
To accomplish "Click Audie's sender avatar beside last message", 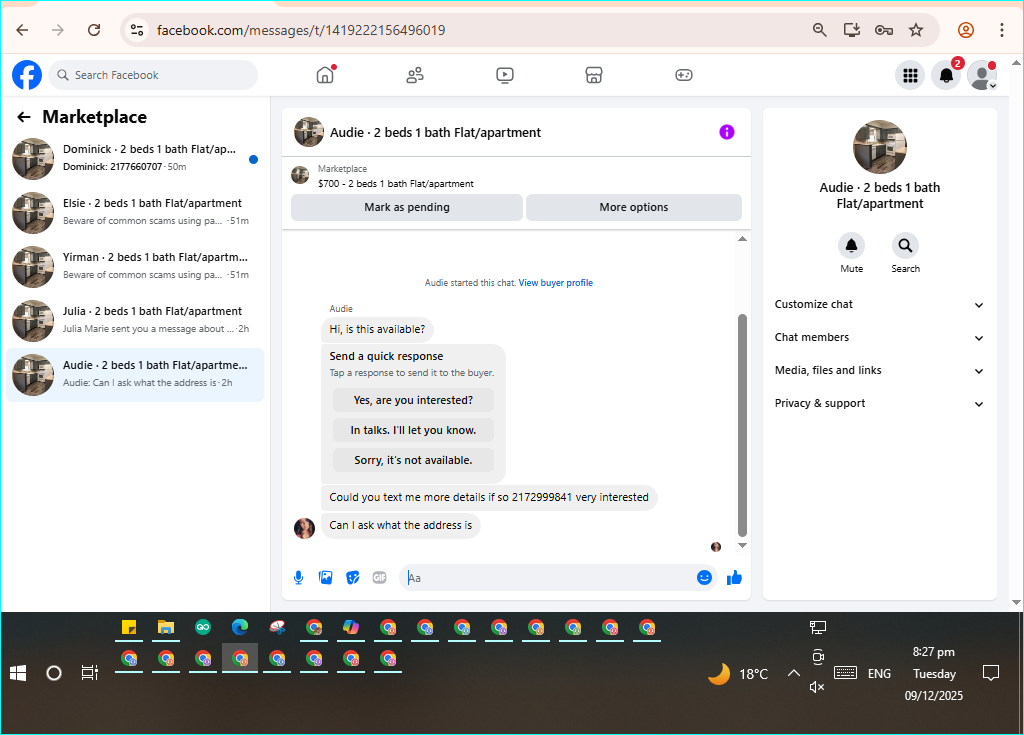I will (x=304, y=528).
